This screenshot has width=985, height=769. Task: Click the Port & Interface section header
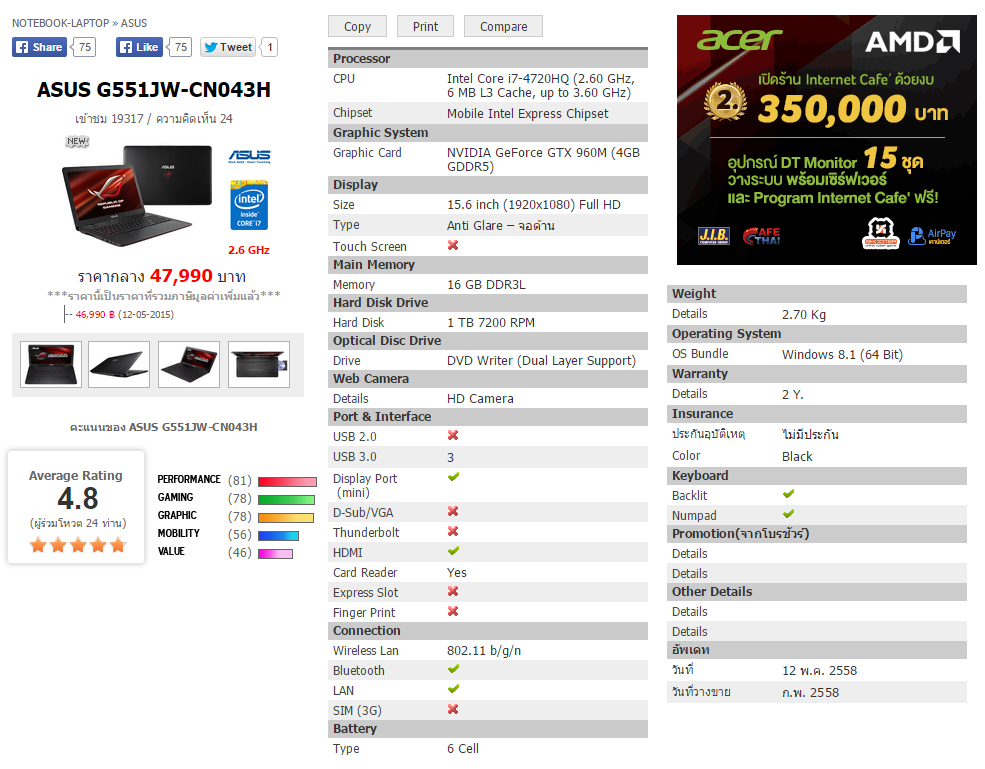487,417
